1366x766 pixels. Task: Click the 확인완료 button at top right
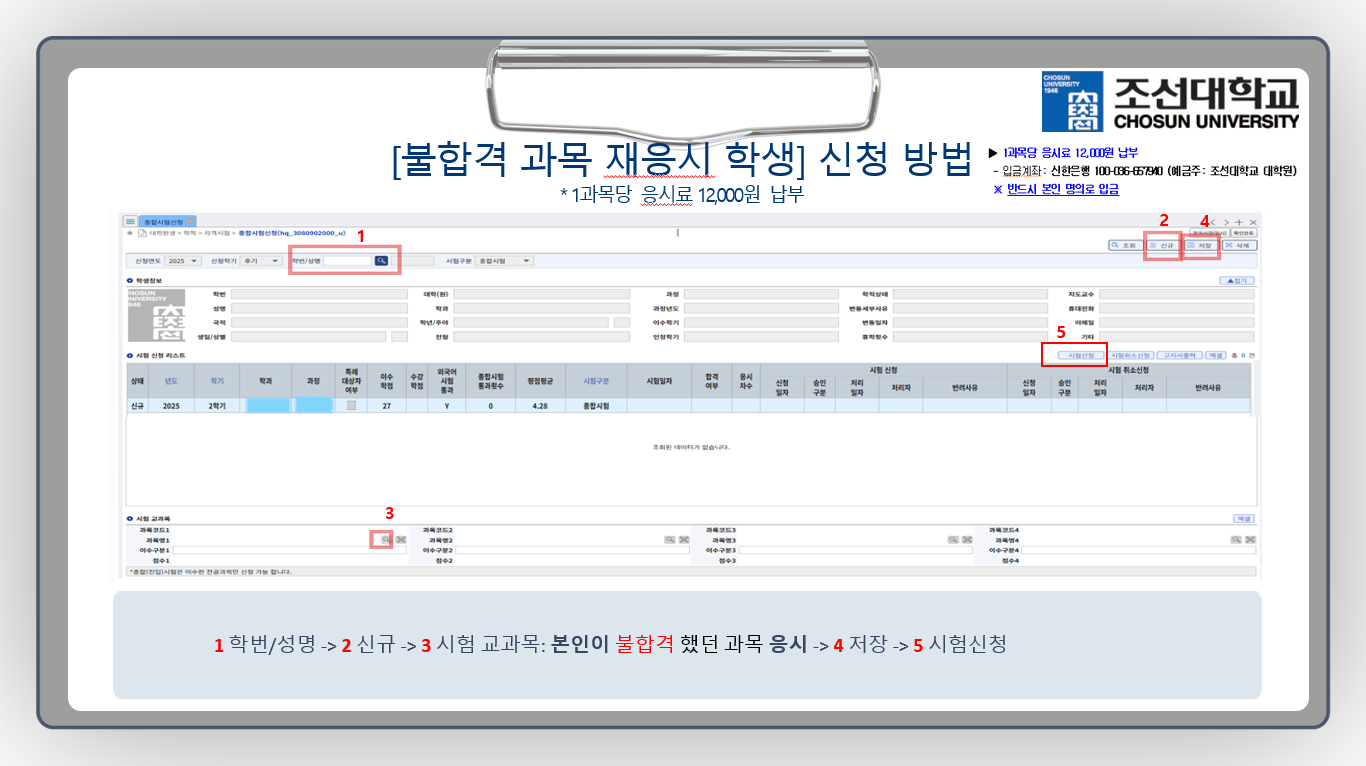click(1244, 233)
